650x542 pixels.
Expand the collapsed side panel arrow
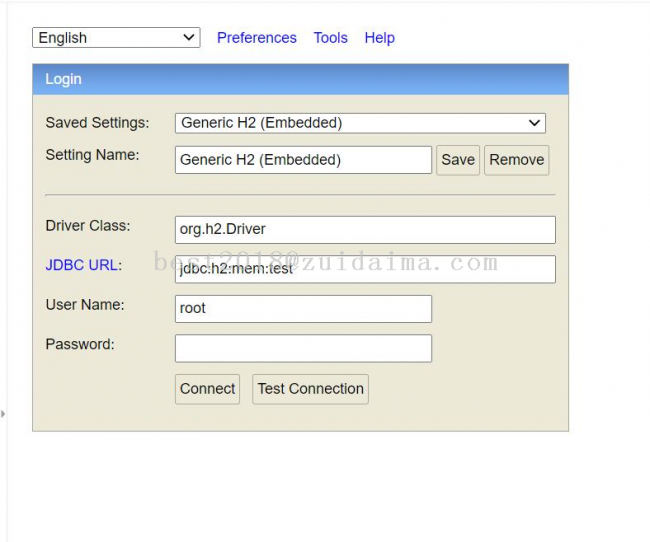click(x=3, y=413)
